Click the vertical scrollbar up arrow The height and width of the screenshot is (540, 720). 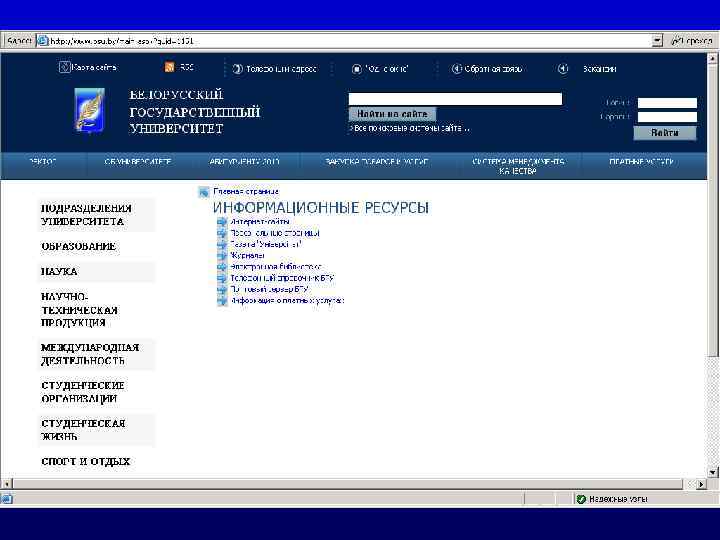[713, 58]
